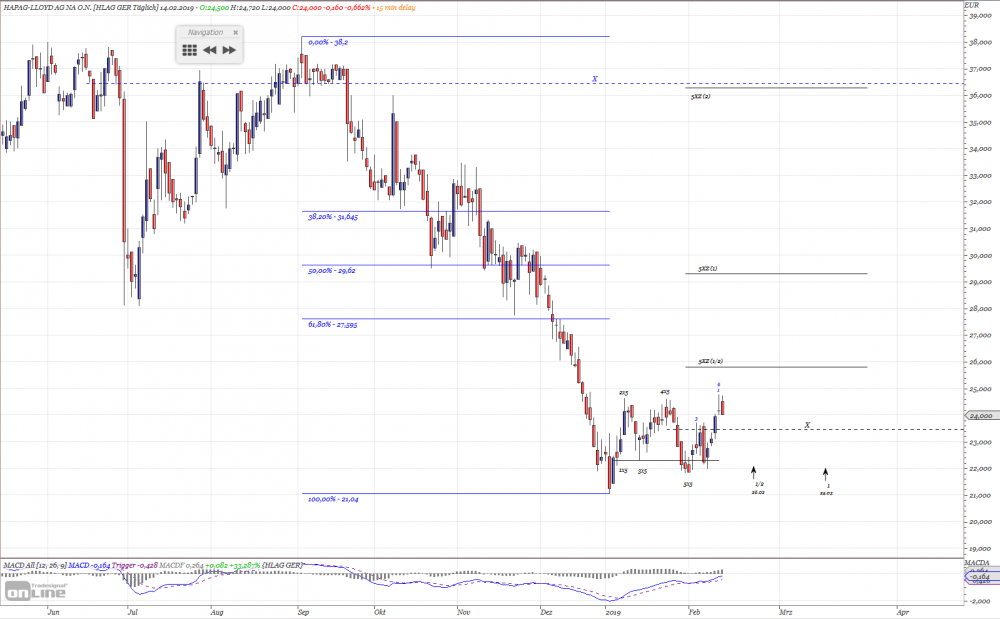
Task: Click the MACD All indicator legend
Action: [153, 565]
